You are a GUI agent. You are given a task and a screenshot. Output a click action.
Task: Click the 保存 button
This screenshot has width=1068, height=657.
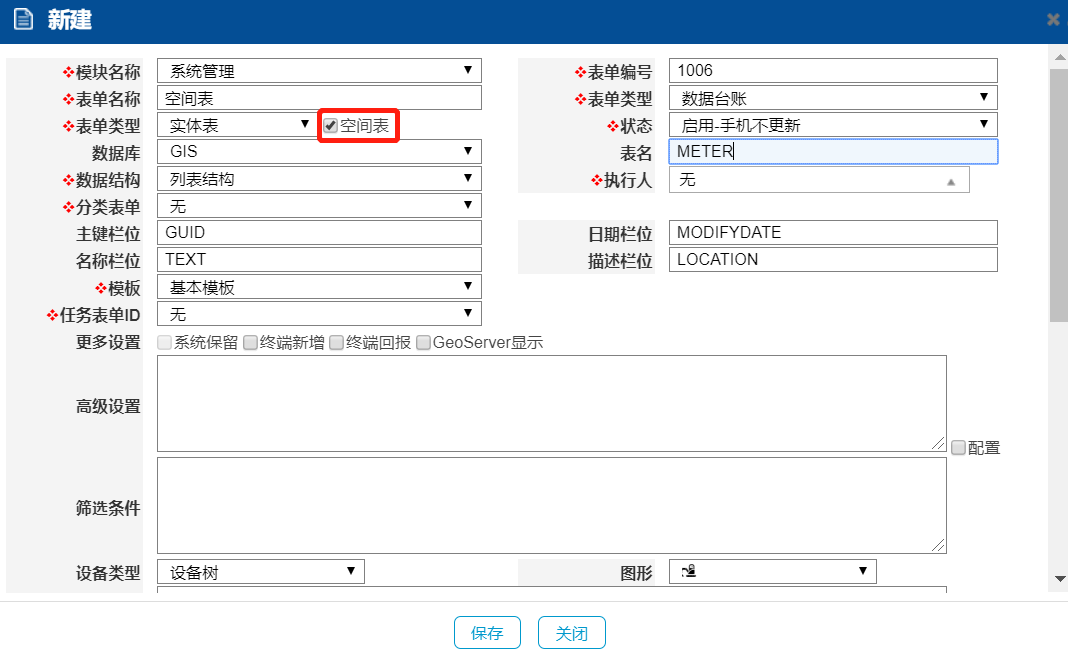pos(487,633)
